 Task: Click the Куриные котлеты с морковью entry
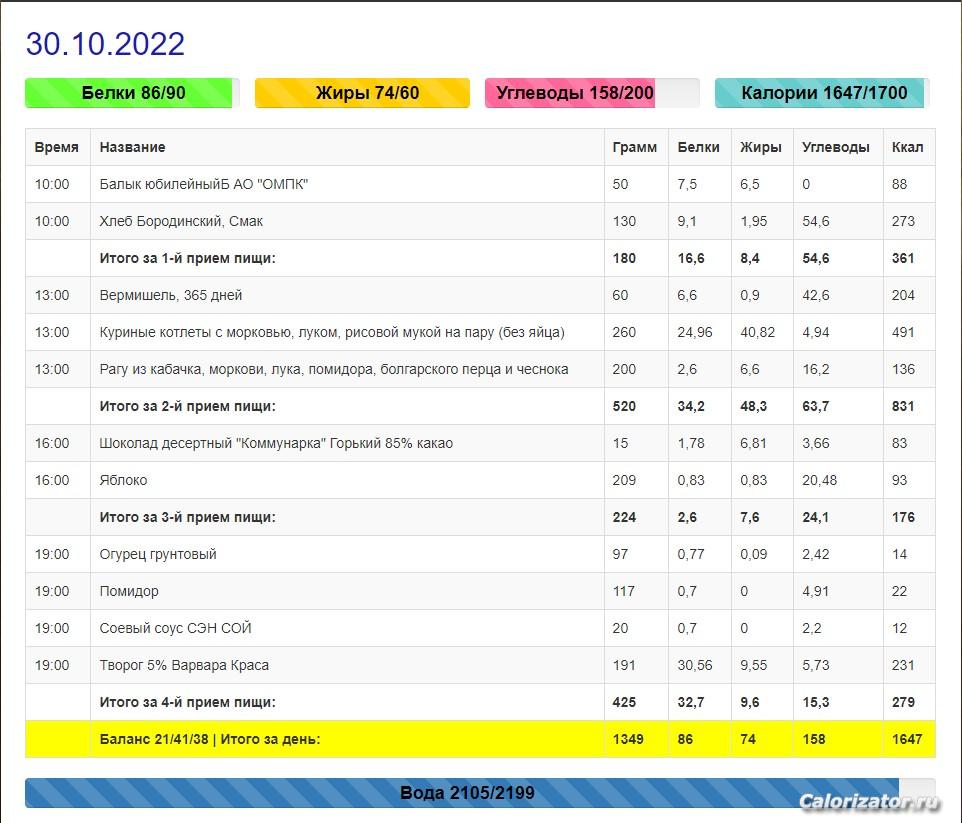pyautogui.click(x=332, y=332)
